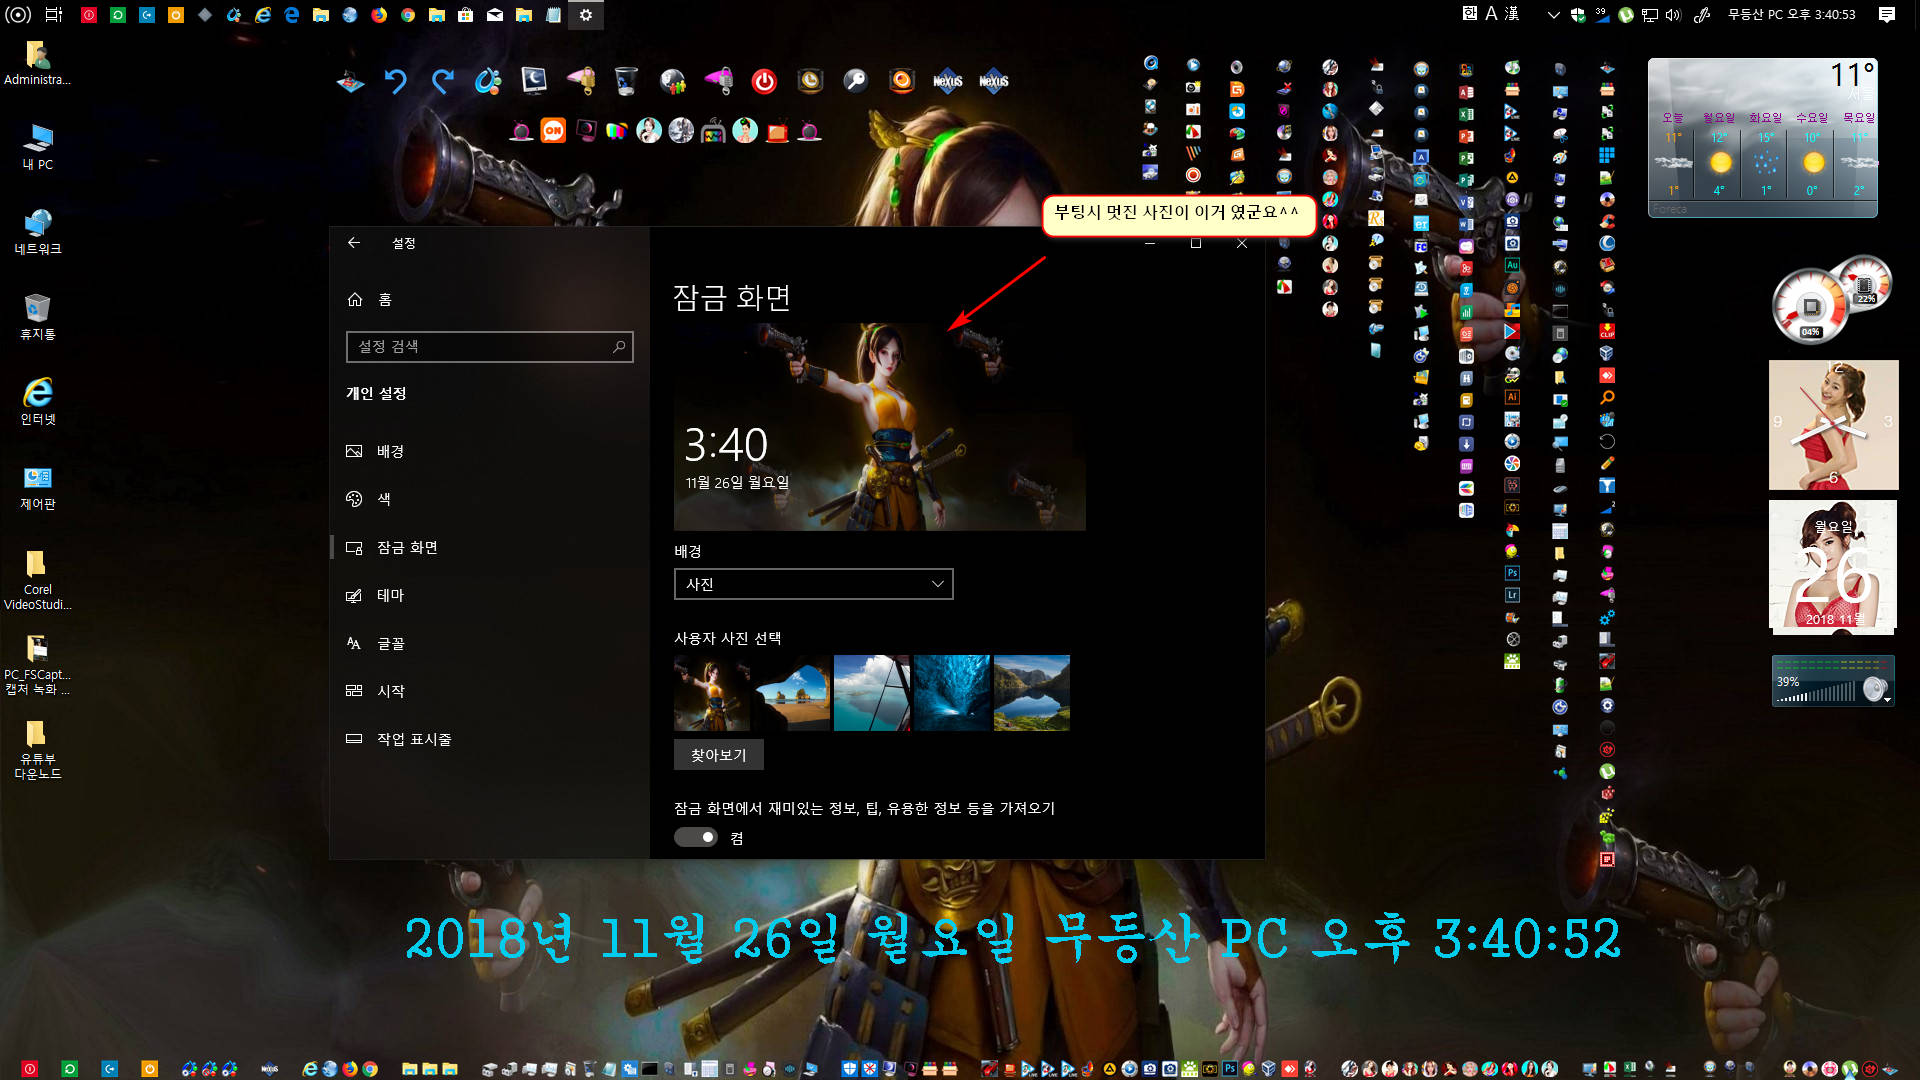Choose the beach cave photo thumbnail
The image size is (1920, 1080).
tap(792, 693)
